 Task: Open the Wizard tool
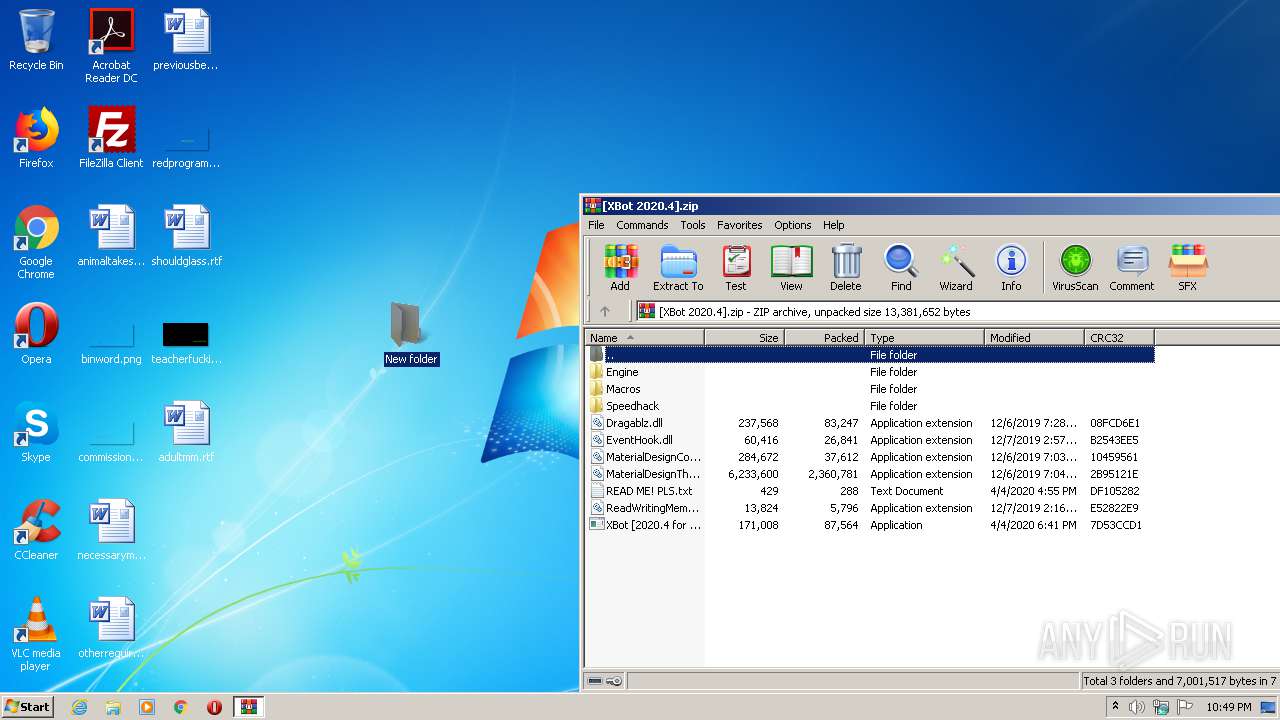pyautogui.click(x=955, y=267)
